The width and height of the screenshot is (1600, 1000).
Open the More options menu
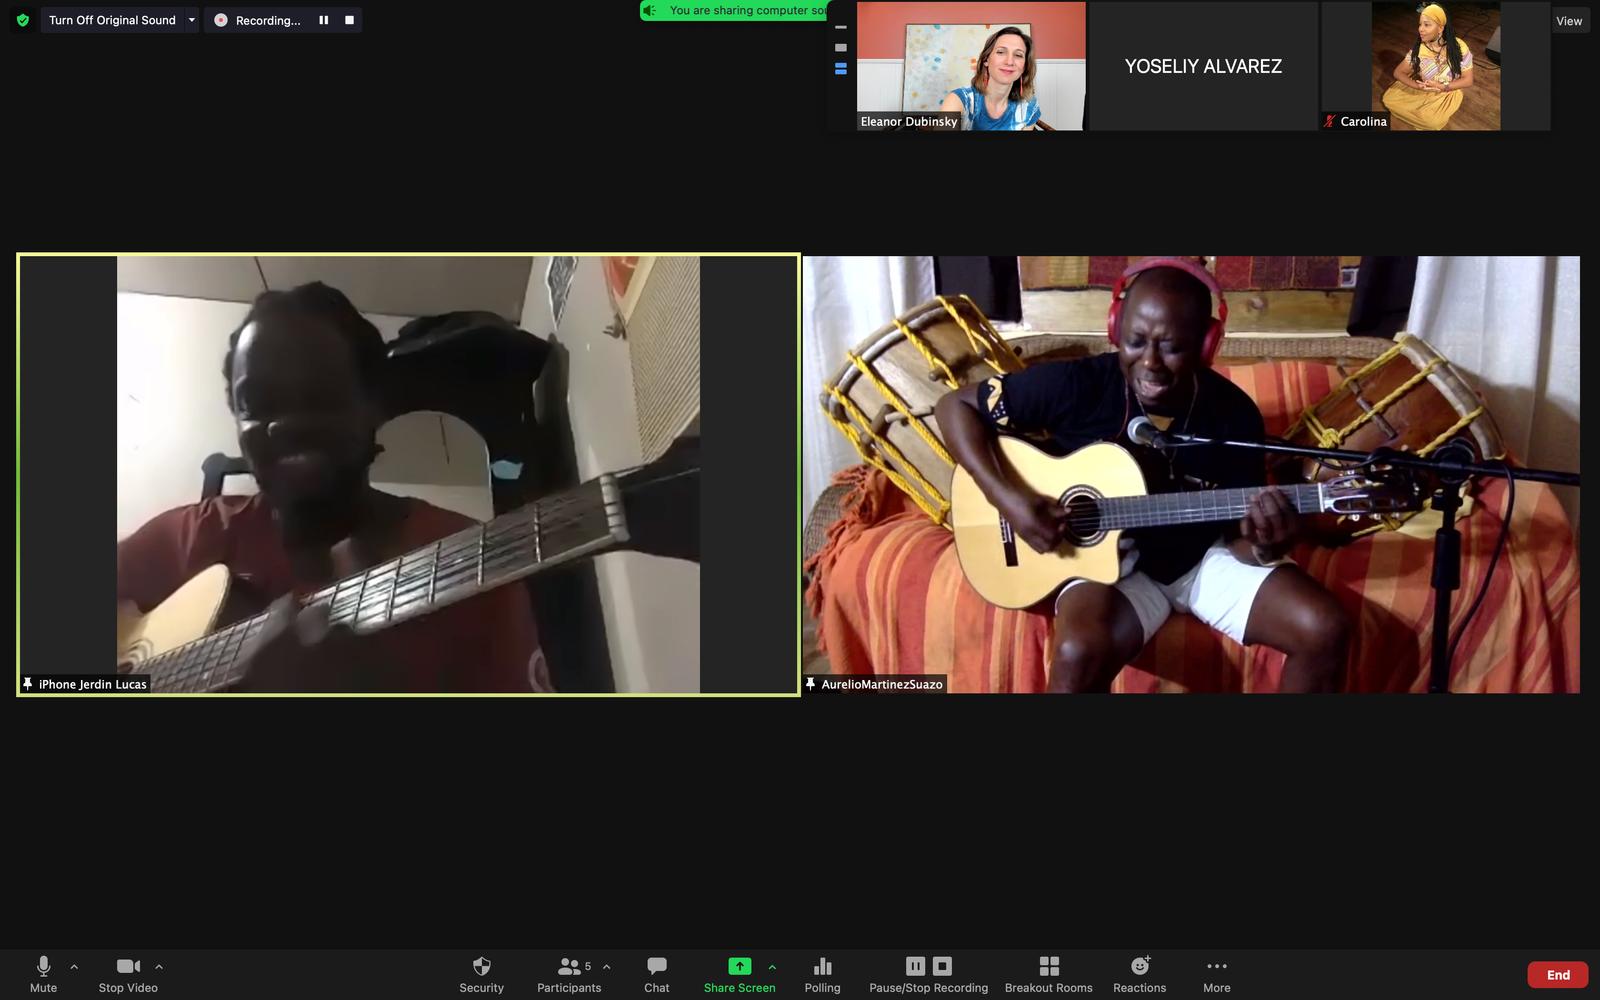[x=1216, y=974]
